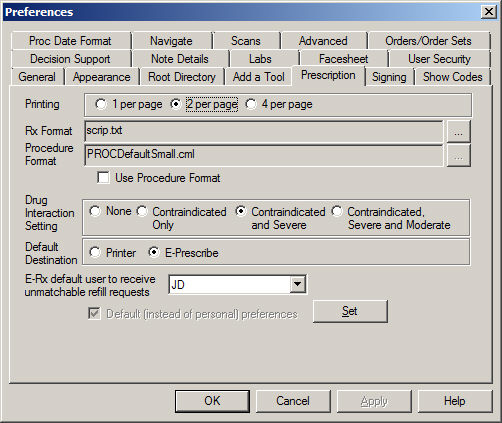Screen dimensions: 502x423
Task: Click the Set button
Action: click(x=350, y=311)
